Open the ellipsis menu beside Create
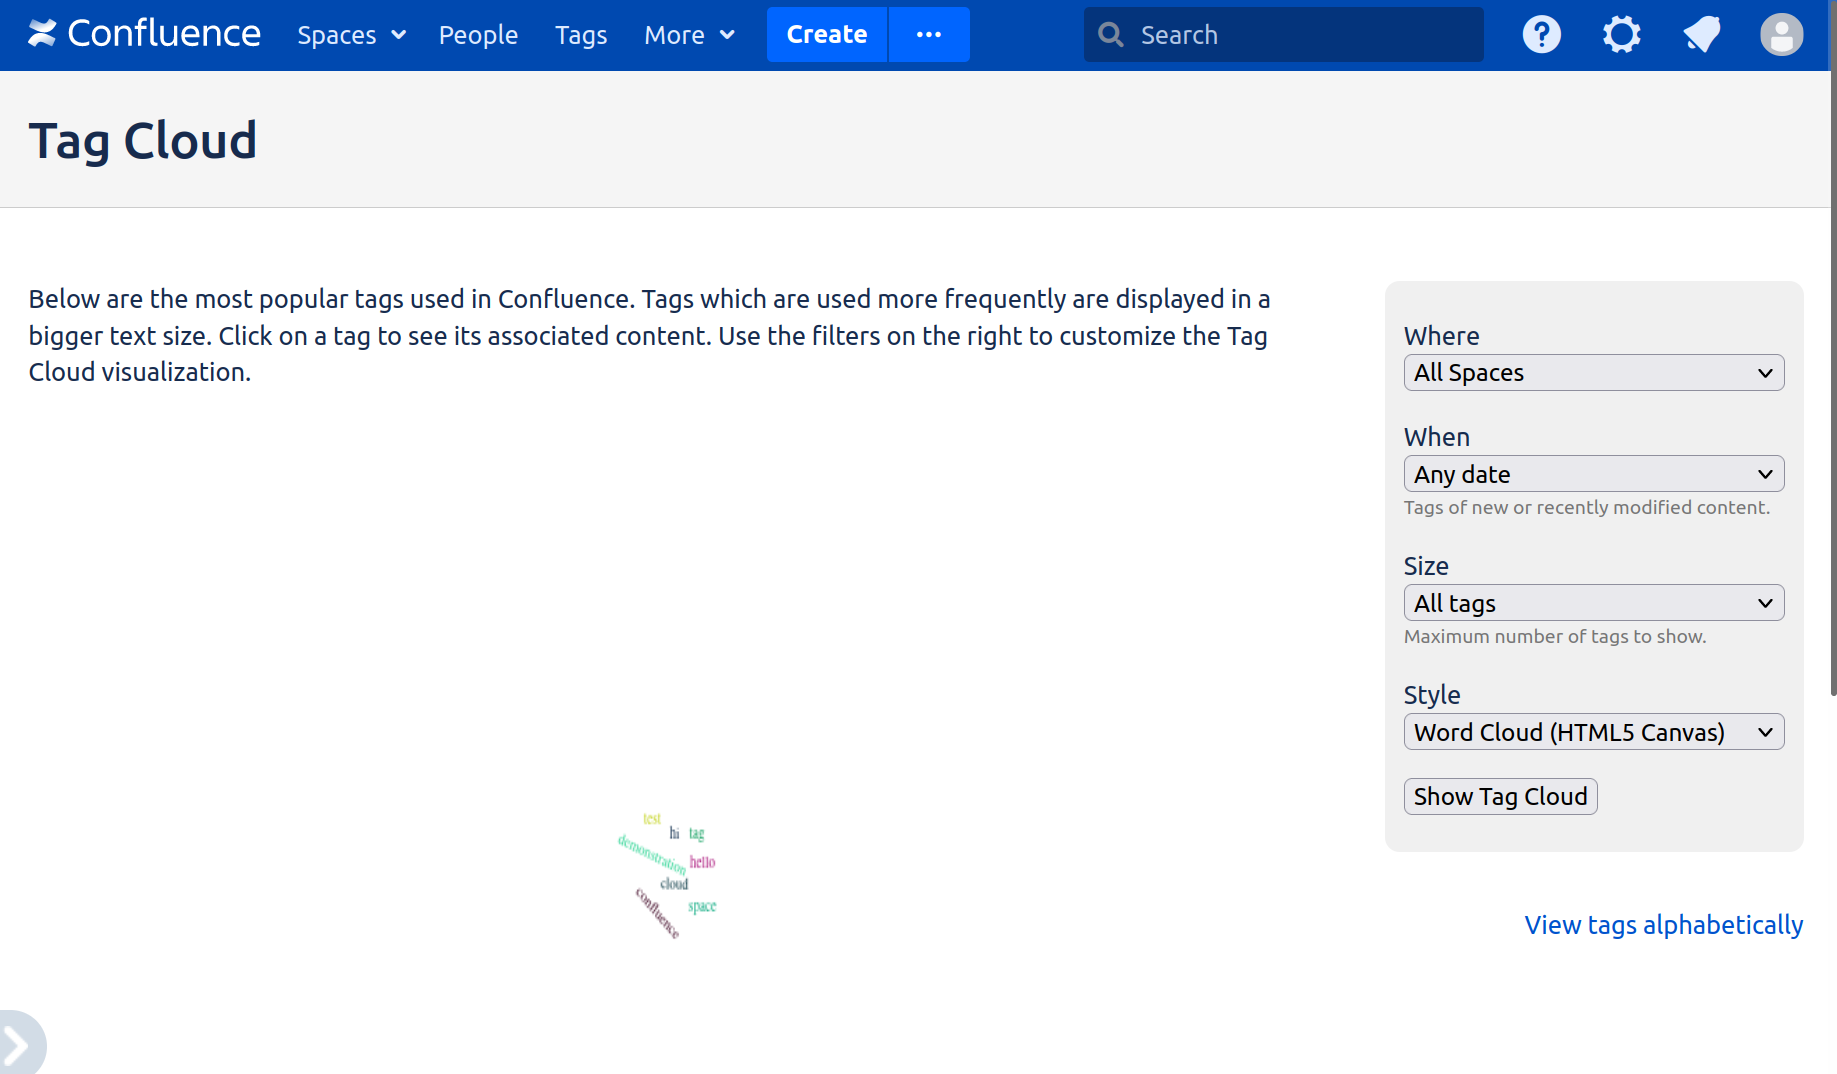 tap(928, 33)
